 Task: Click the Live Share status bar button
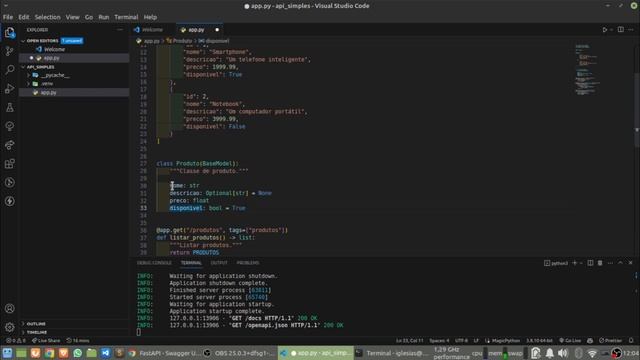coord(46,340)
